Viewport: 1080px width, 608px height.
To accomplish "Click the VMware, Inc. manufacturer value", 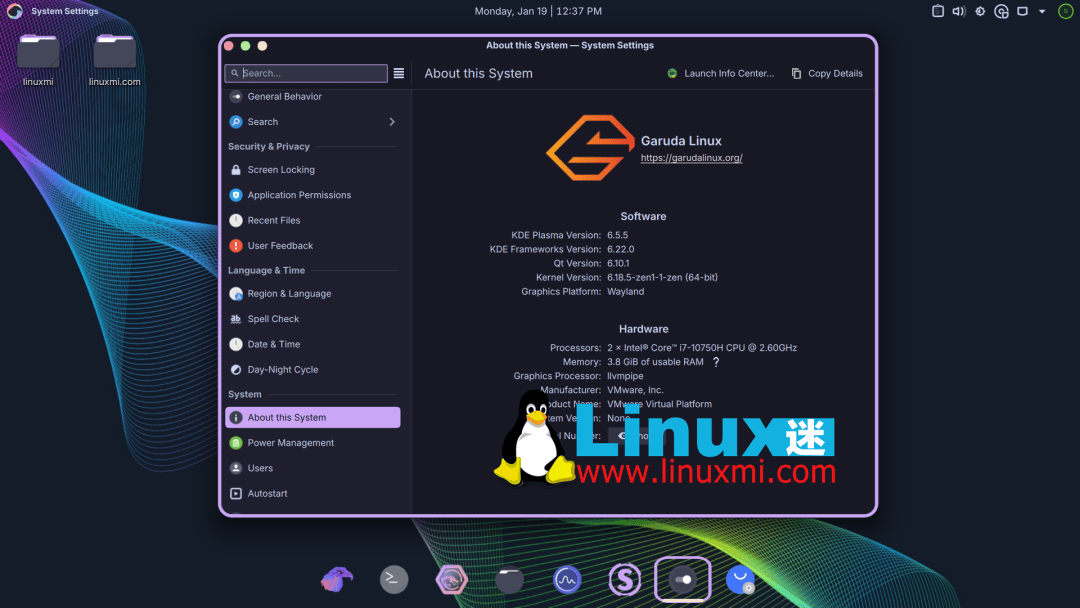I will (x=635, y=390).
